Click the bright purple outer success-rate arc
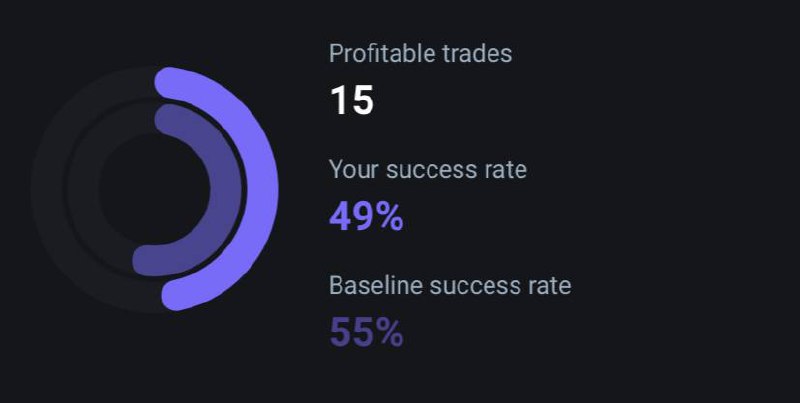The width and height of the screenshot is (800, 403). click(x=262, y=188)
